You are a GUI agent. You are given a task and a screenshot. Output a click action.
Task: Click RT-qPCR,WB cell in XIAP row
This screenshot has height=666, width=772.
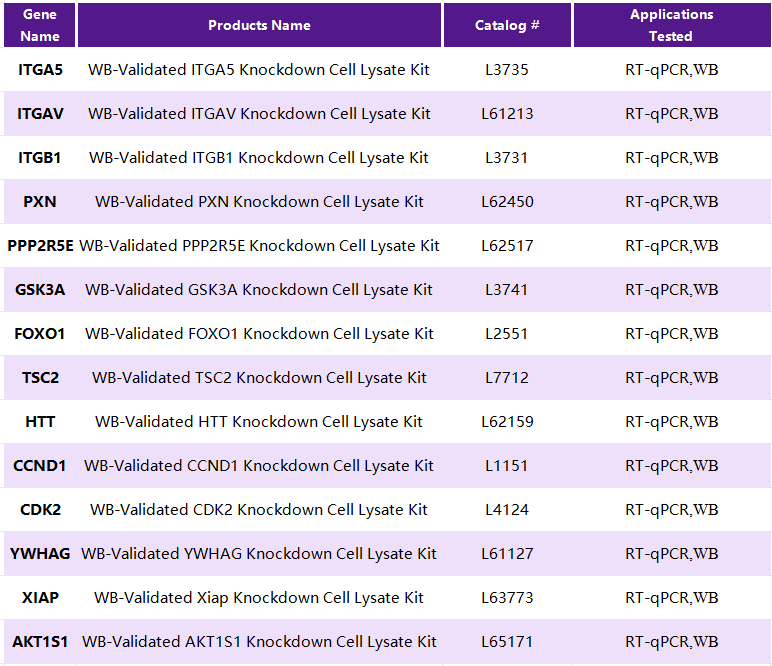tap(672, 598)
